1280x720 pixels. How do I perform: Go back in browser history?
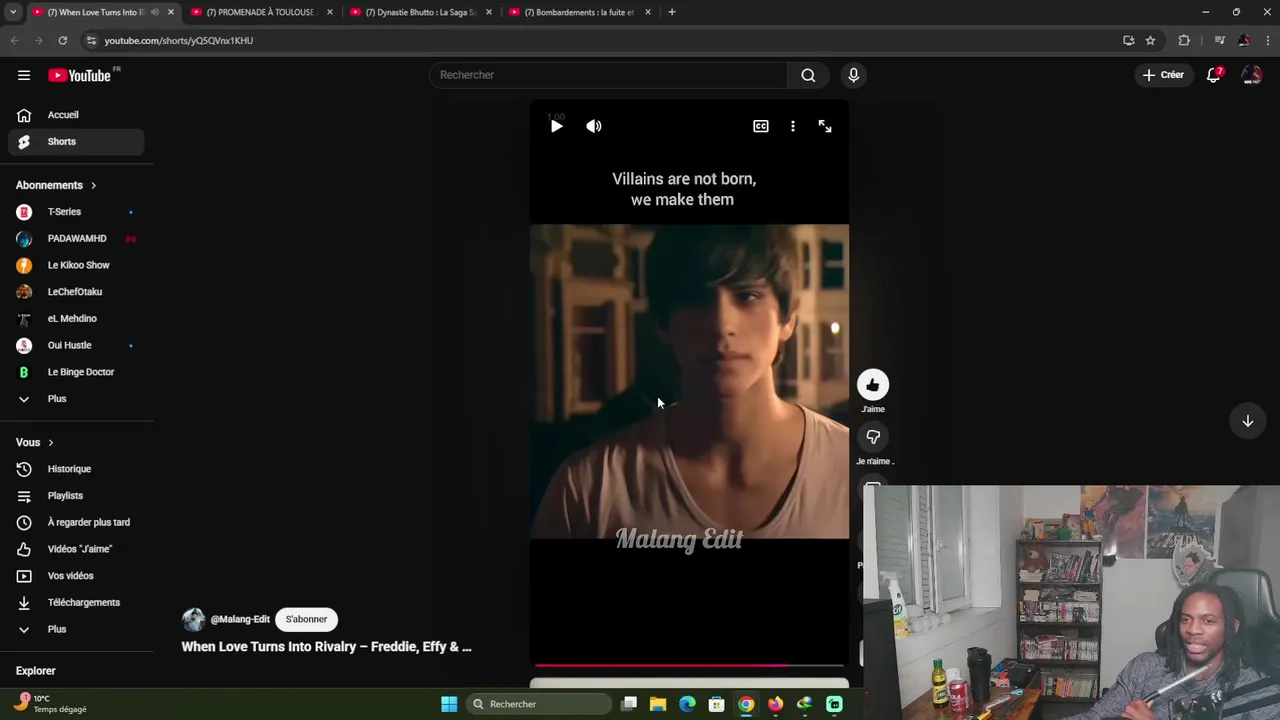pos(14,41)
